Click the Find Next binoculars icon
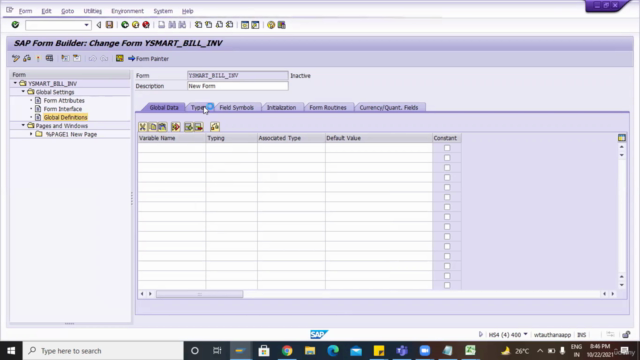The height and width of the screenshot is (360, 640). pyautogui.click(x=182, y=25)
